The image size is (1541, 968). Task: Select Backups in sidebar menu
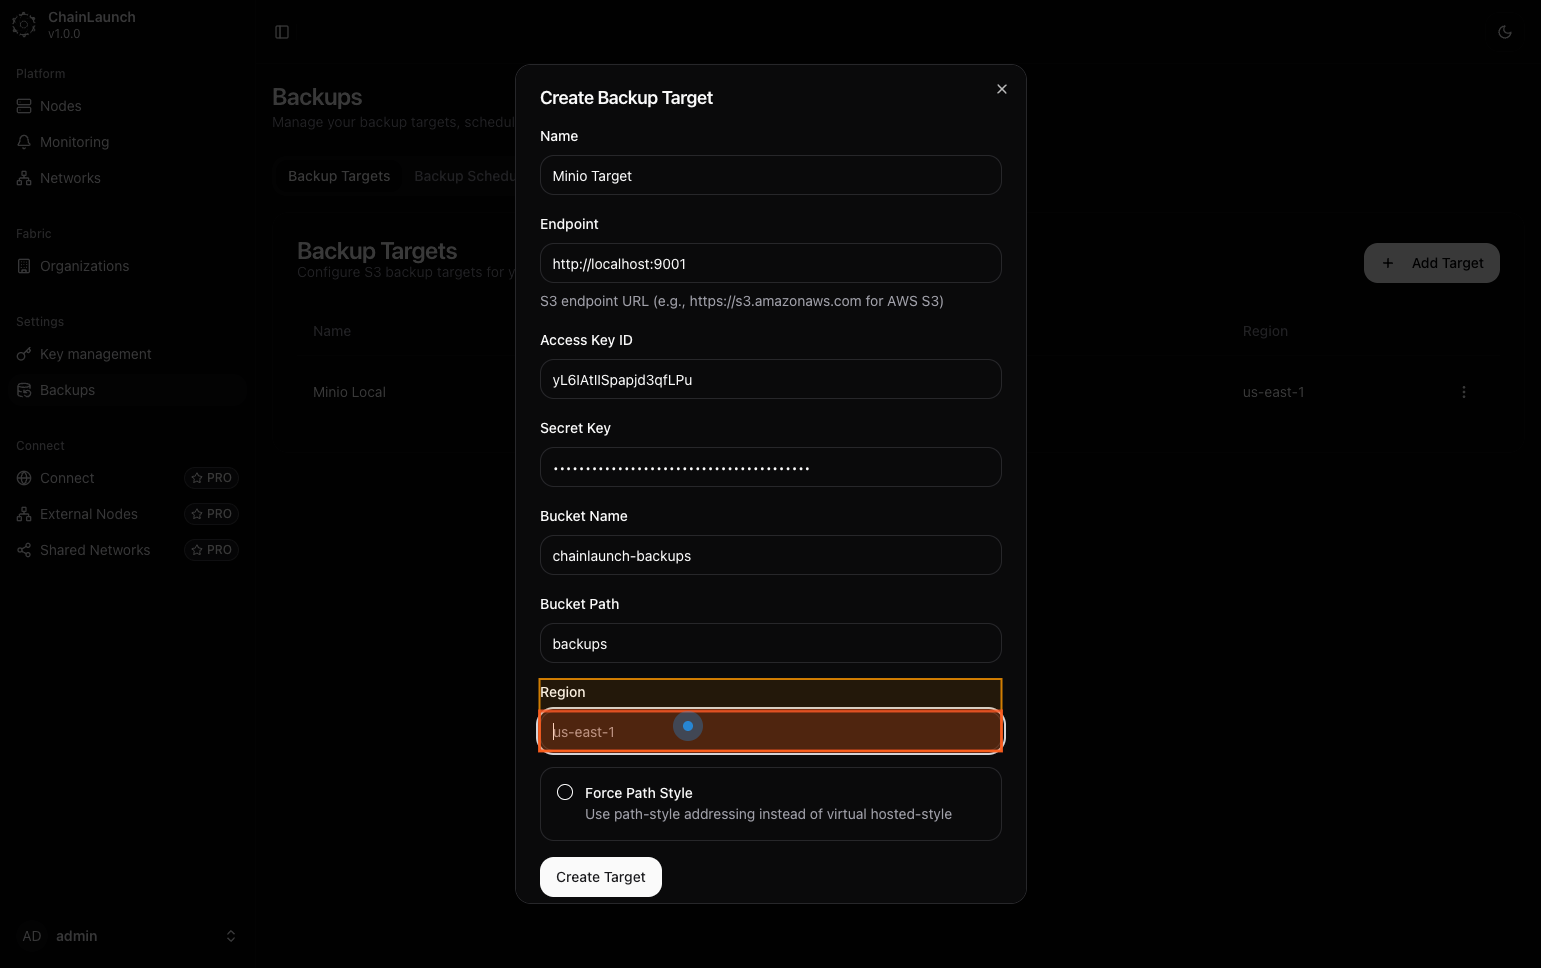(x=67, y=390)
